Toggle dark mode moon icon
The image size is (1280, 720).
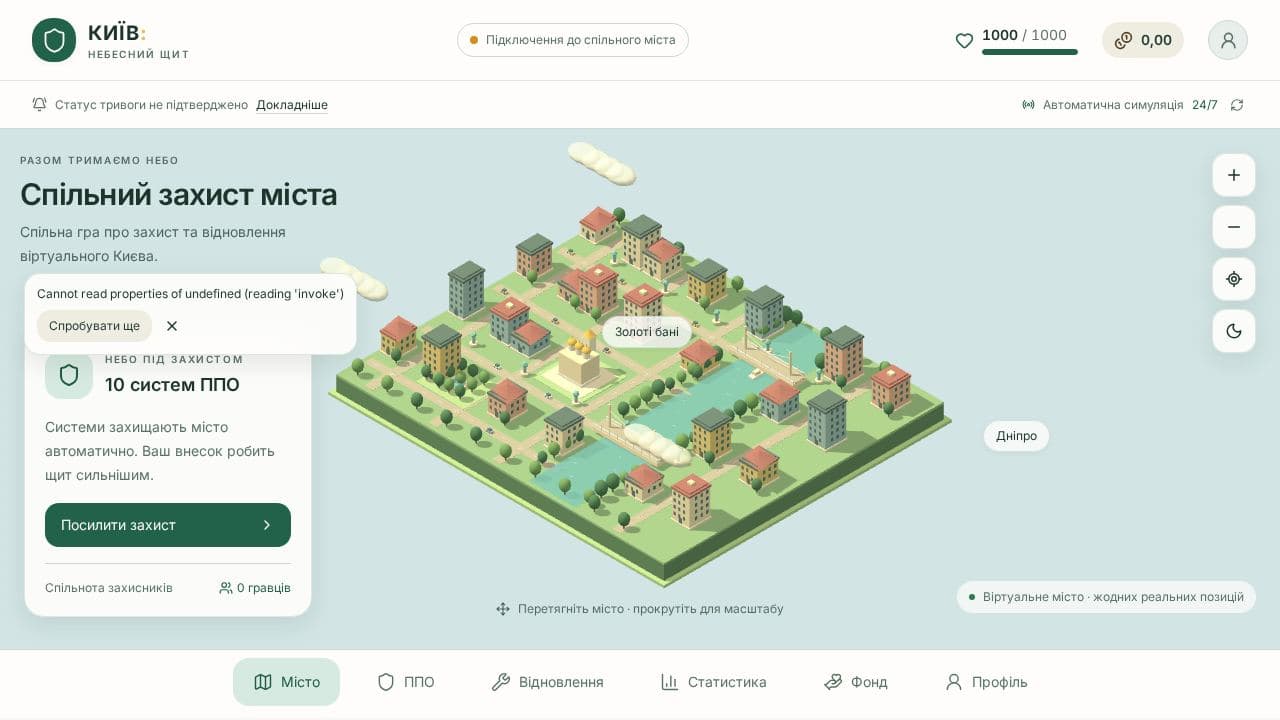click(x=1234, y=331)
